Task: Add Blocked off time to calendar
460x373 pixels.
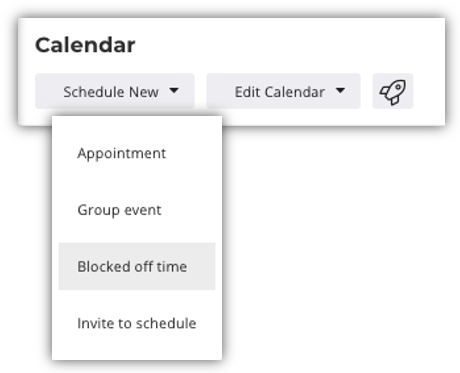Action: 137,266
